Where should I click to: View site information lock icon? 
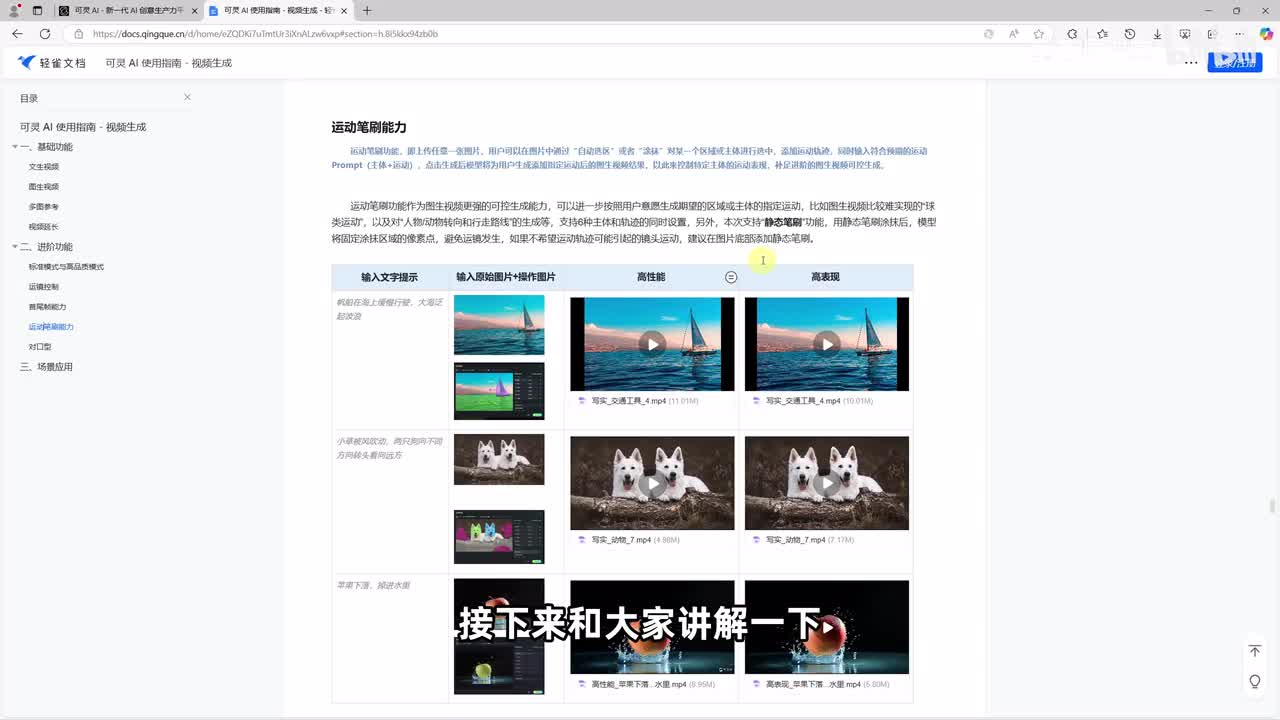point(78,33)
